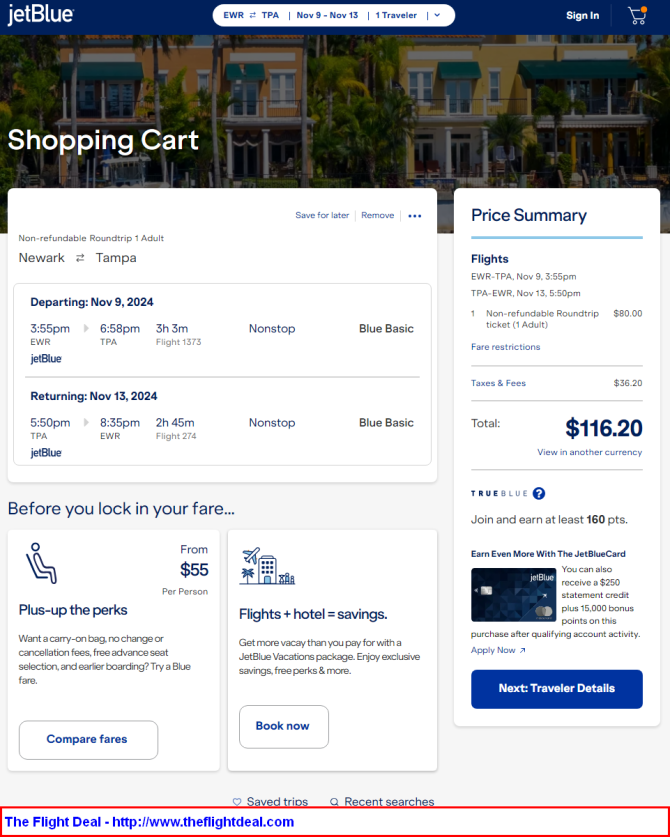Click the seat icon on perks card
670x837 pixels.
pos(41,563)
